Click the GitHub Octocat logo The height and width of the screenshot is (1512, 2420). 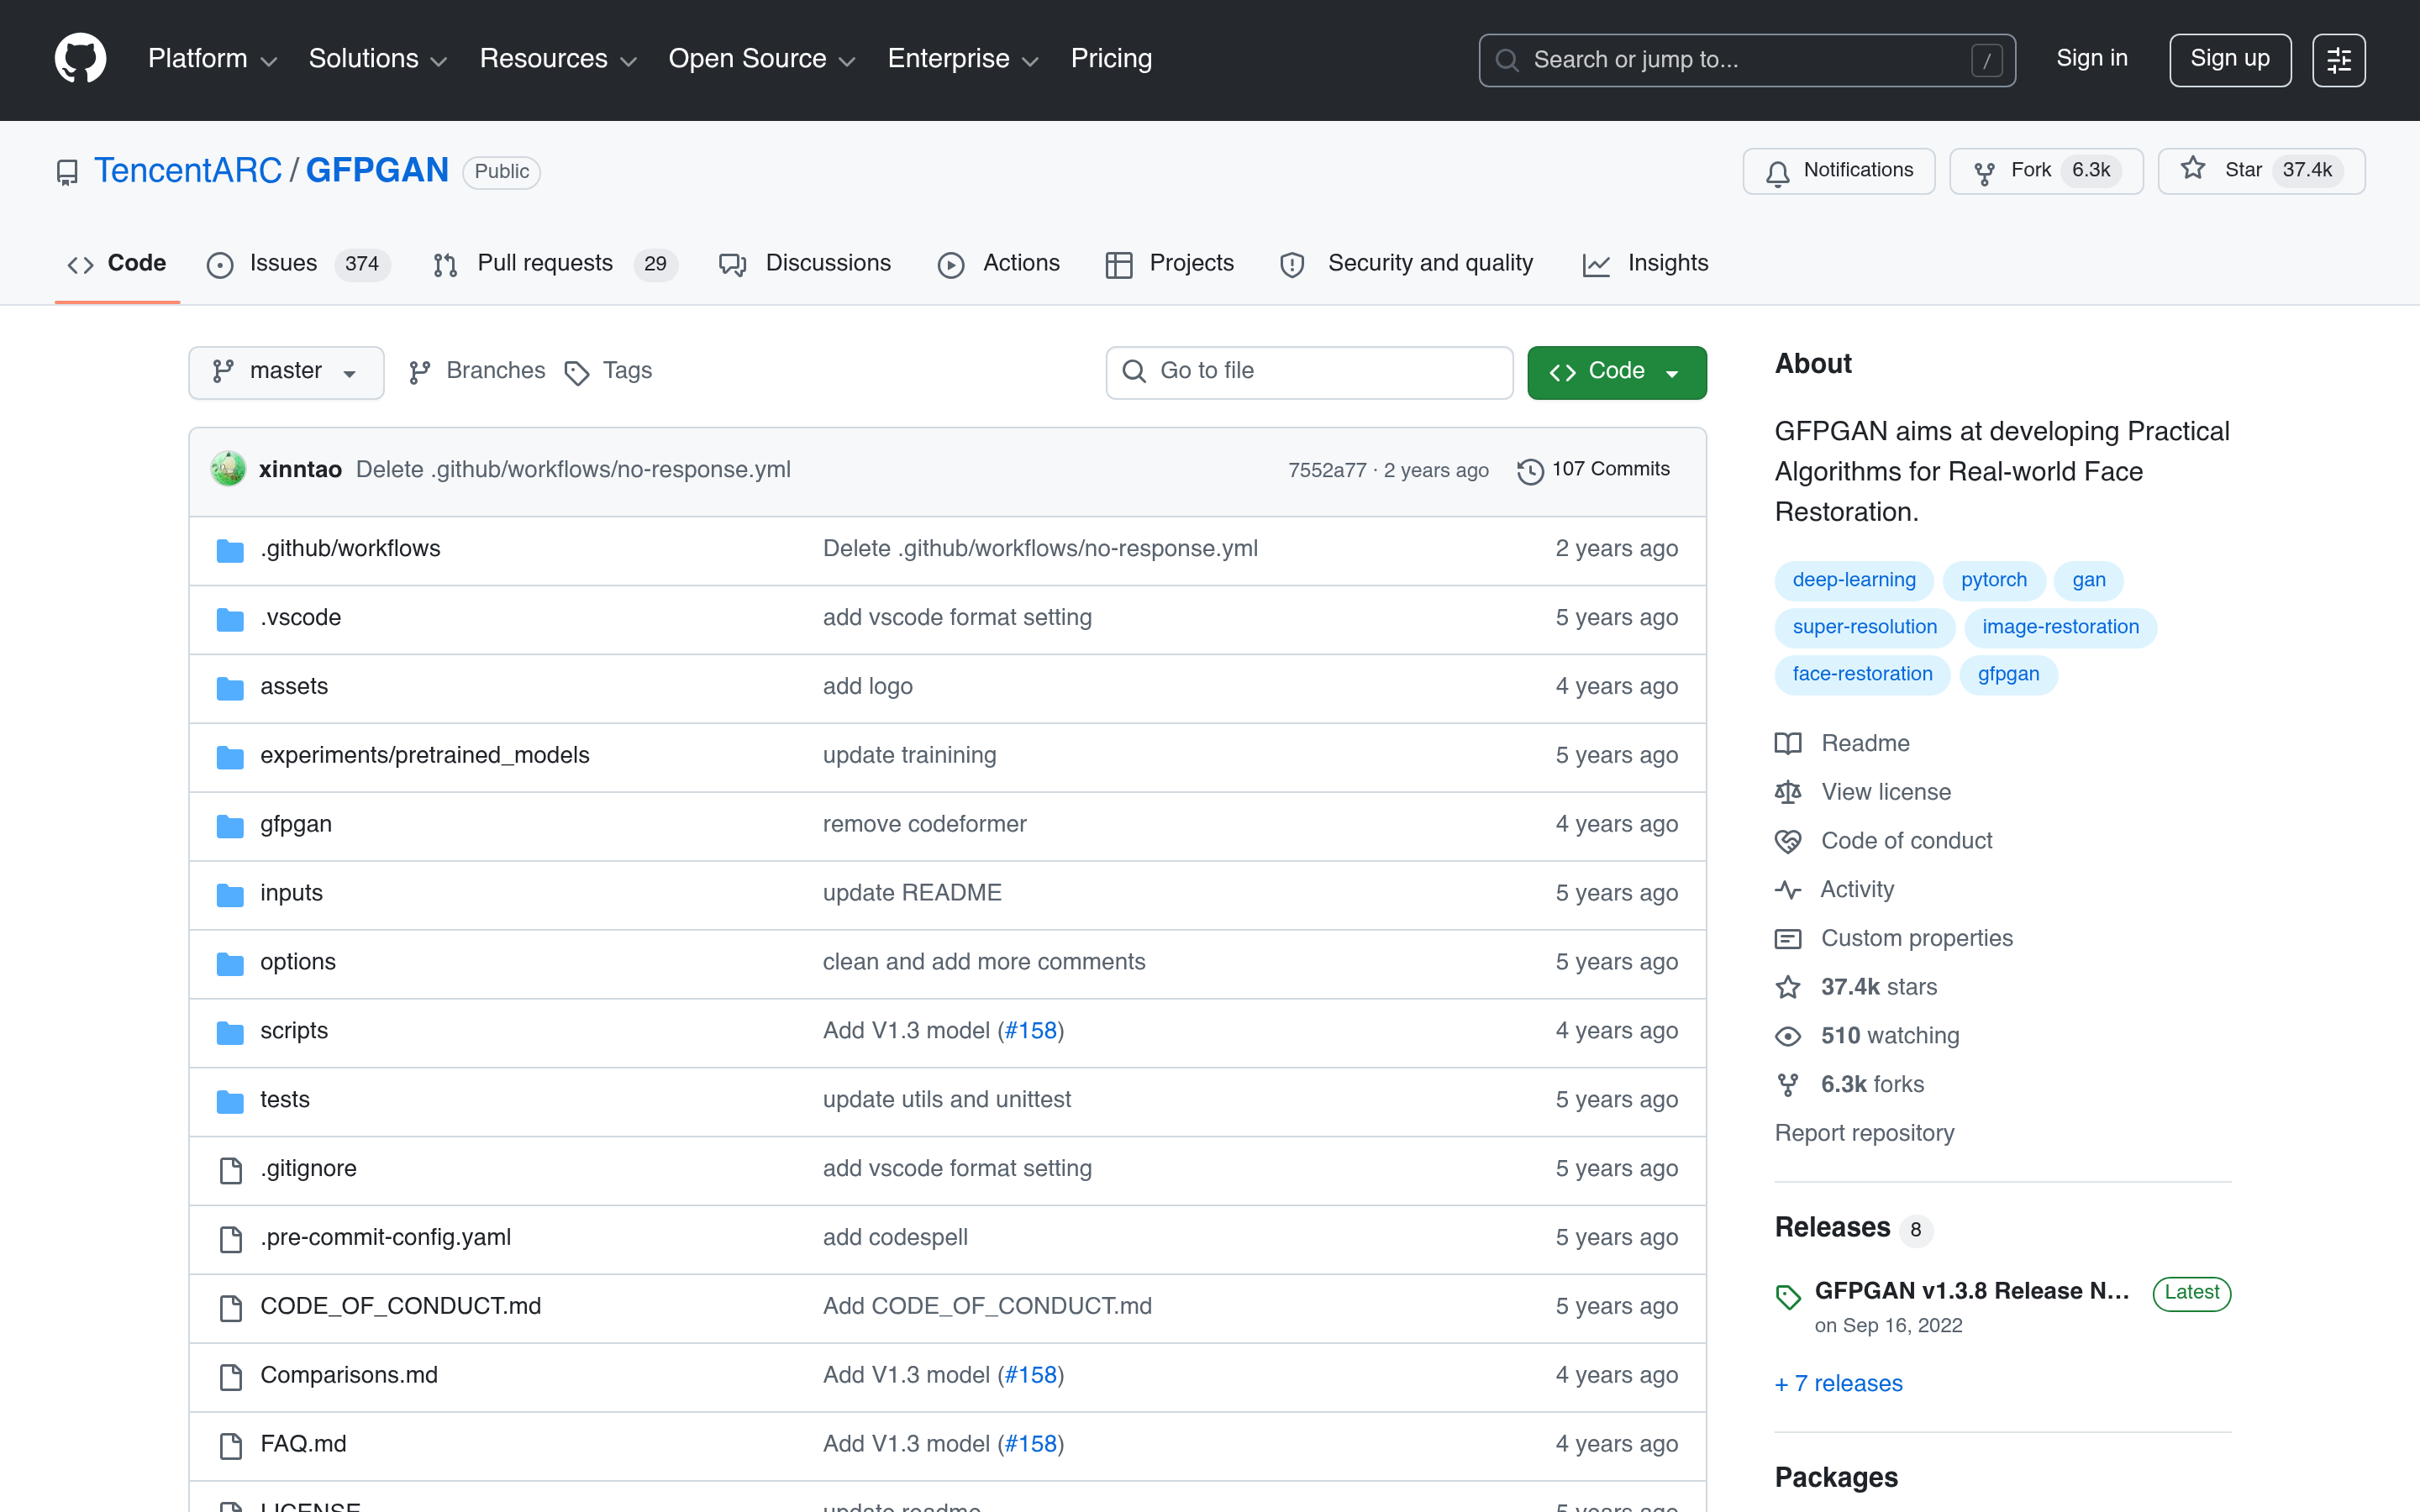pyautogui.click(x=80, y=58)
